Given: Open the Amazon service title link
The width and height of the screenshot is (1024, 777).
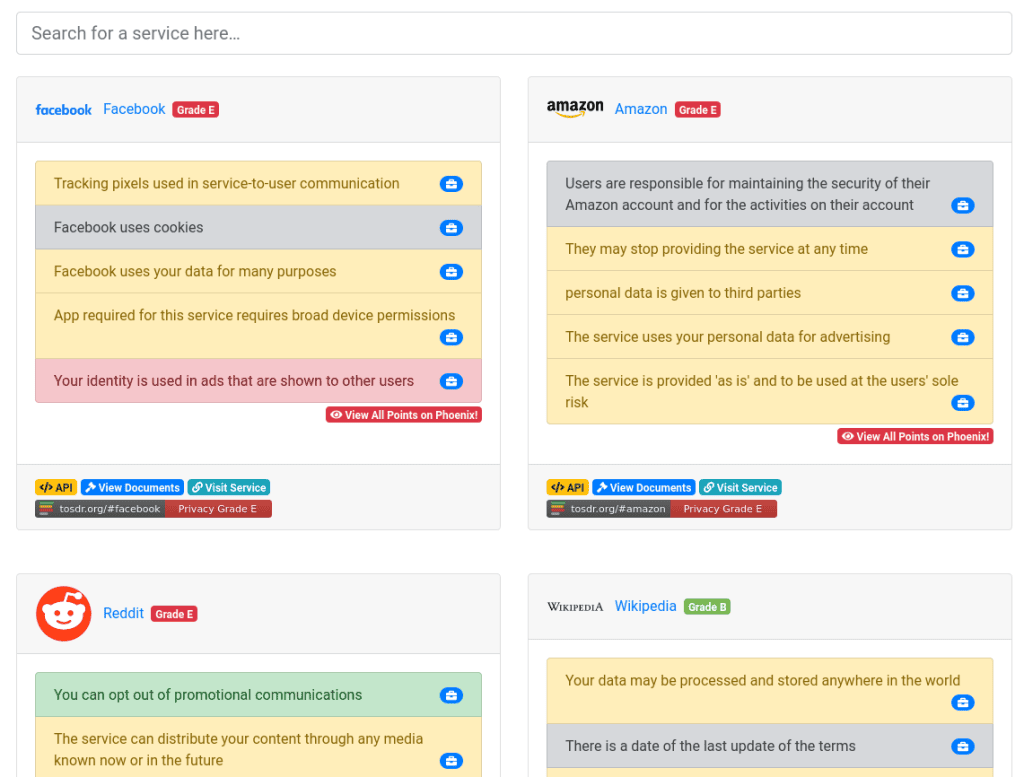Looking at the screenshot, I should [641, 109].
